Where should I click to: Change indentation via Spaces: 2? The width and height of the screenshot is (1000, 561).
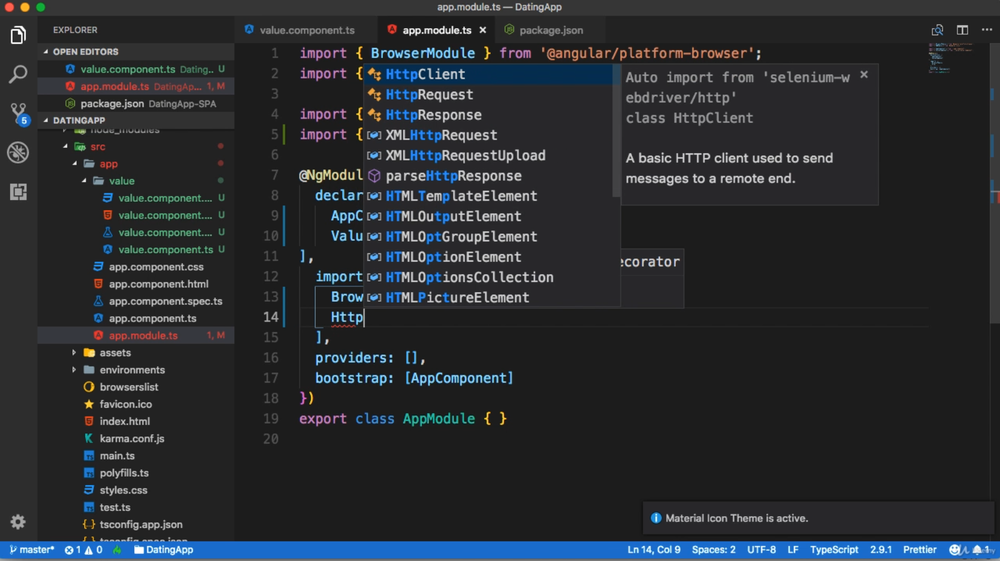(713, 550)
